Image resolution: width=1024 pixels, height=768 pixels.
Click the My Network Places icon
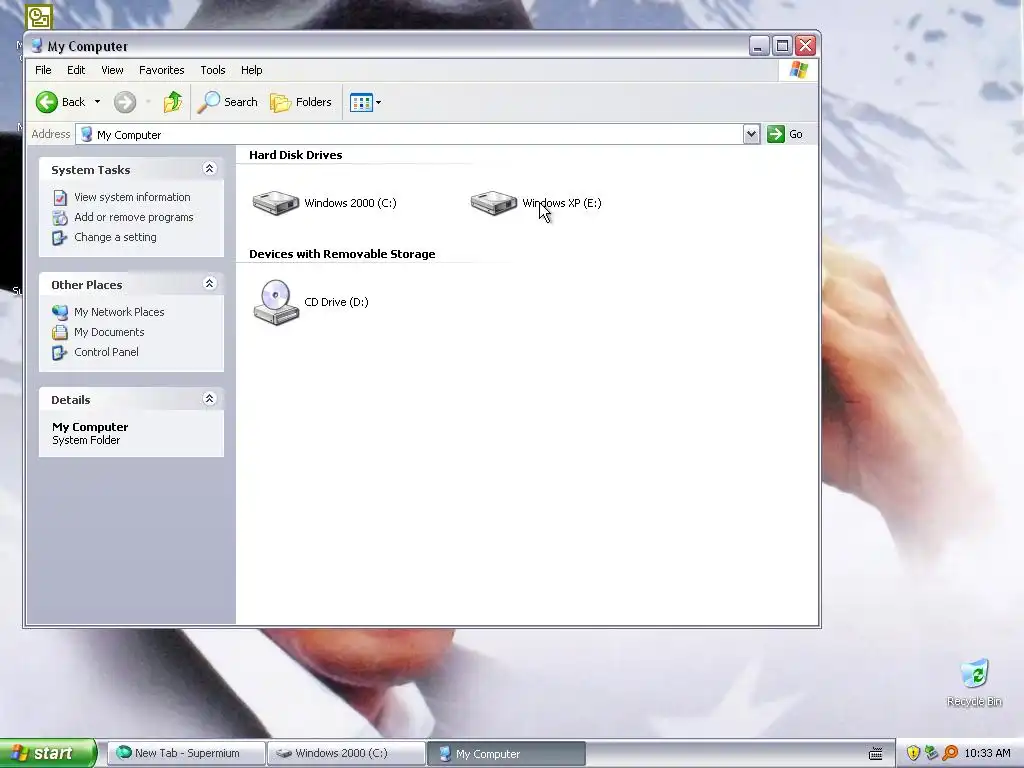click(60, 312)
